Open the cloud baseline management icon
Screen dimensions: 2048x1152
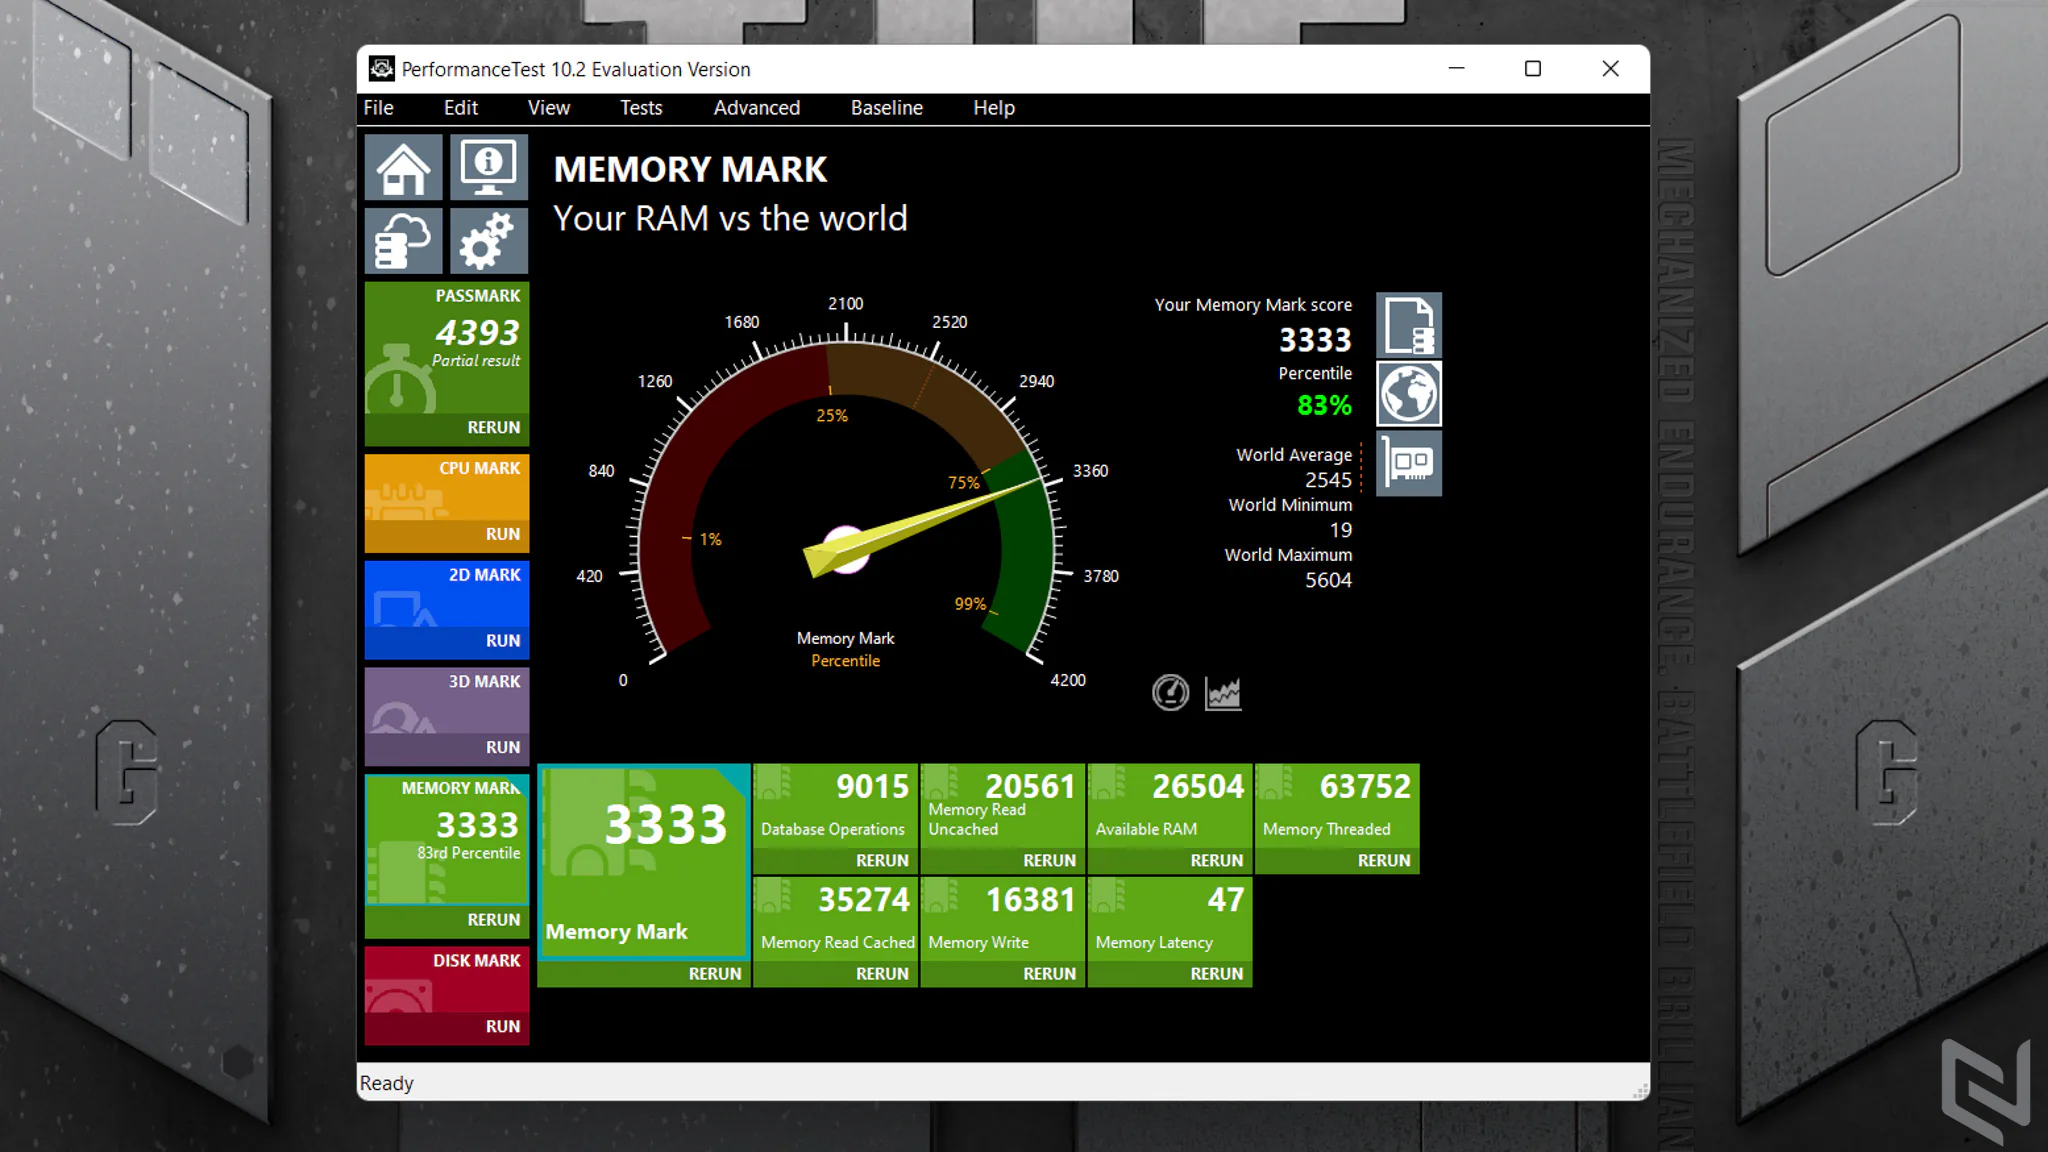(x=403, y=240)
